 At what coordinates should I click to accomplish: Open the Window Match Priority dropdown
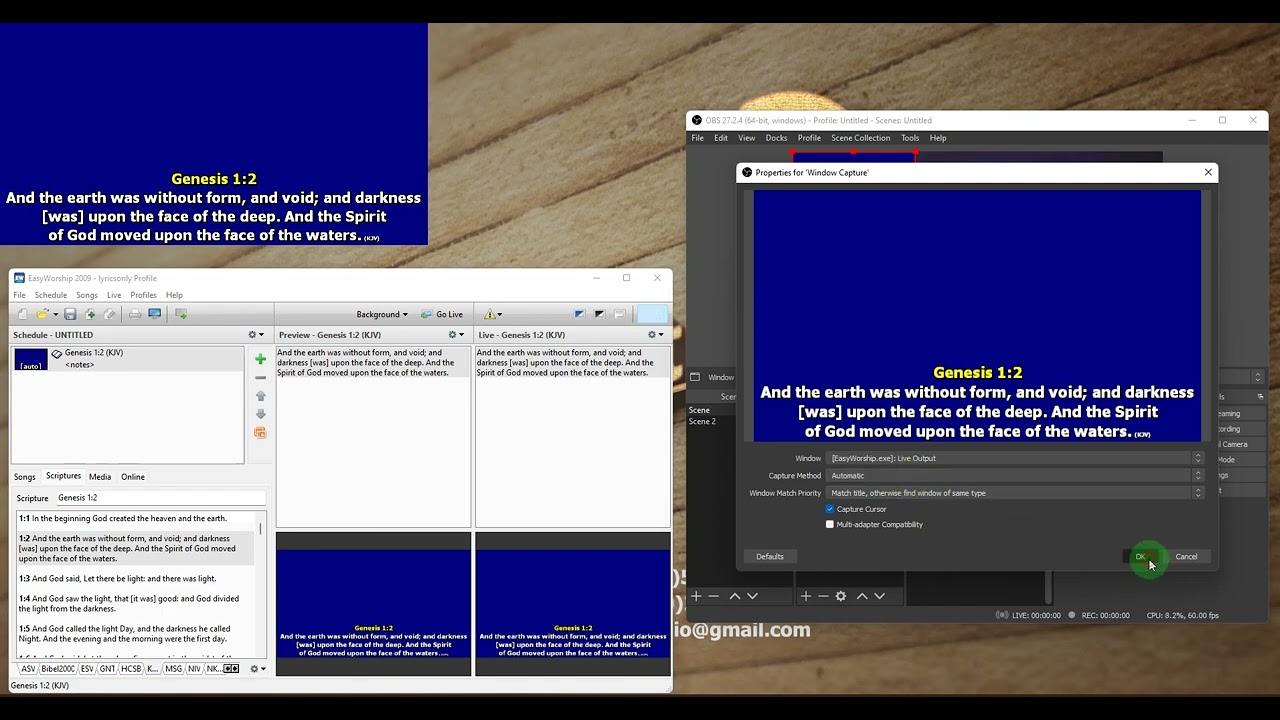[x=1015, y=493]
